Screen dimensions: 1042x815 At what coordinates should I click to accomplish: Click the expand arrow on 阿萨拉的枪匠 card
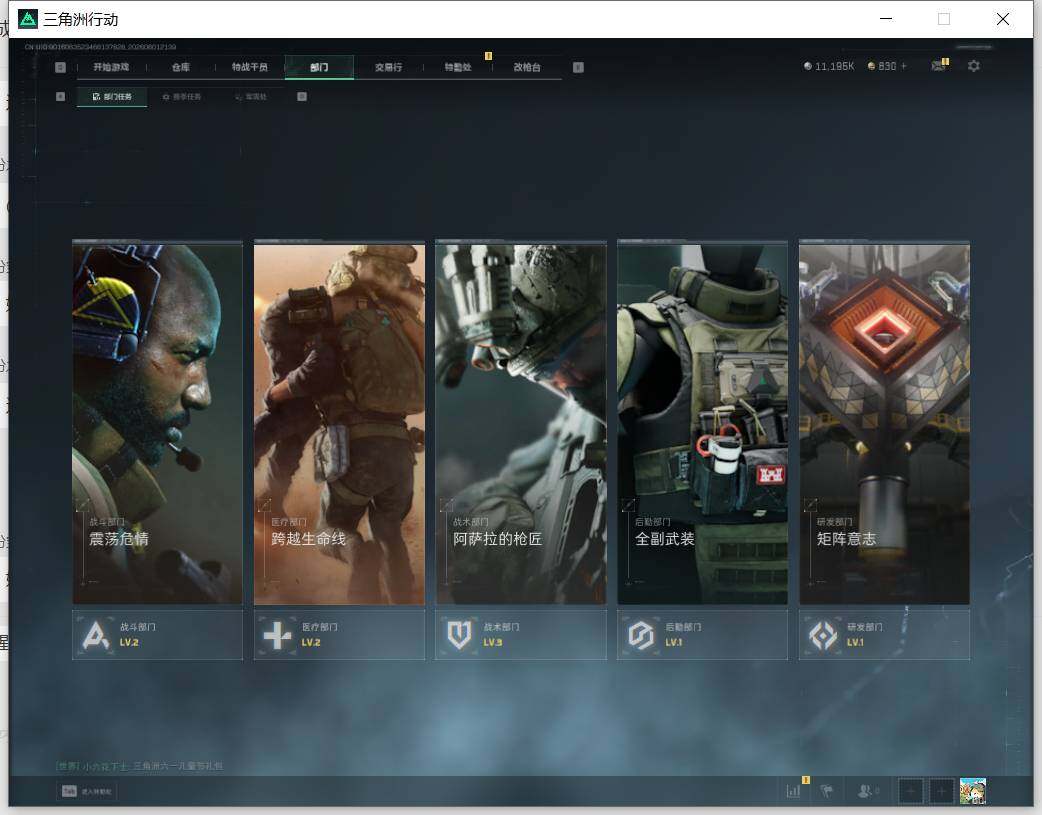[x=447, y=505]
